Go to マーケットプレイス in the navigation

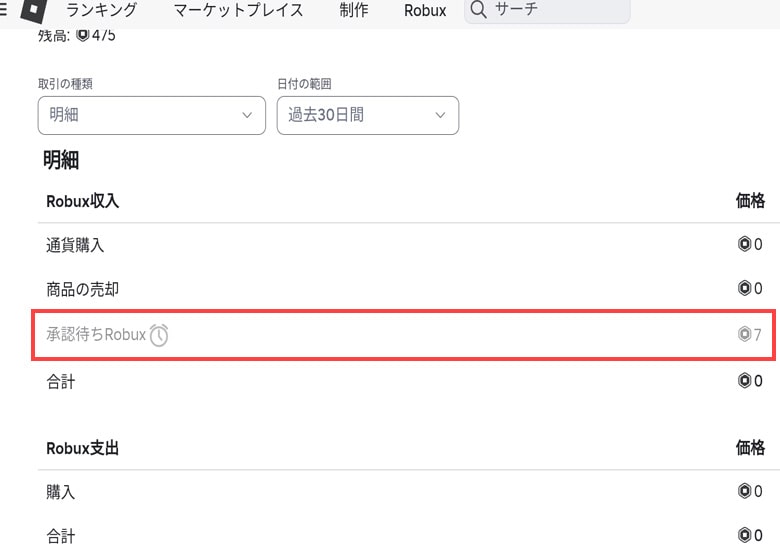point(238,11)
